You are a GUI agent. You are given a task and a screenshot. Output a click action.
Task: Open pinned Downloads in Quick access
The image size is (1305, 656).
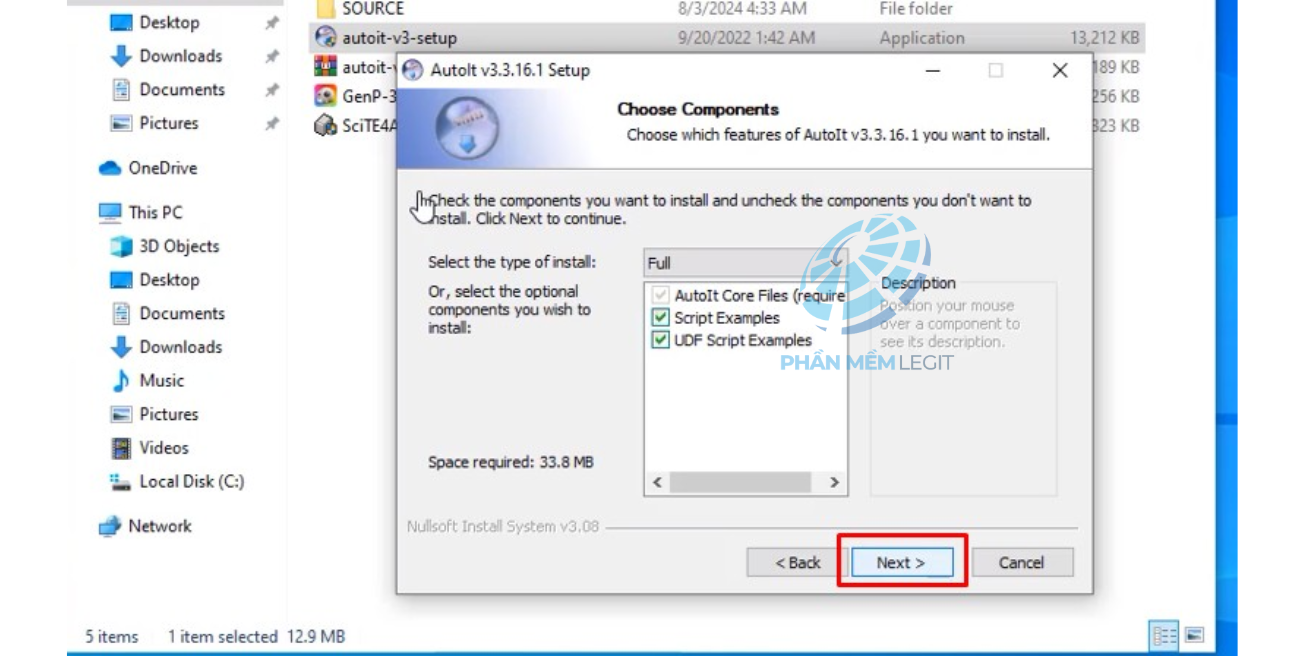pos(180,56)
